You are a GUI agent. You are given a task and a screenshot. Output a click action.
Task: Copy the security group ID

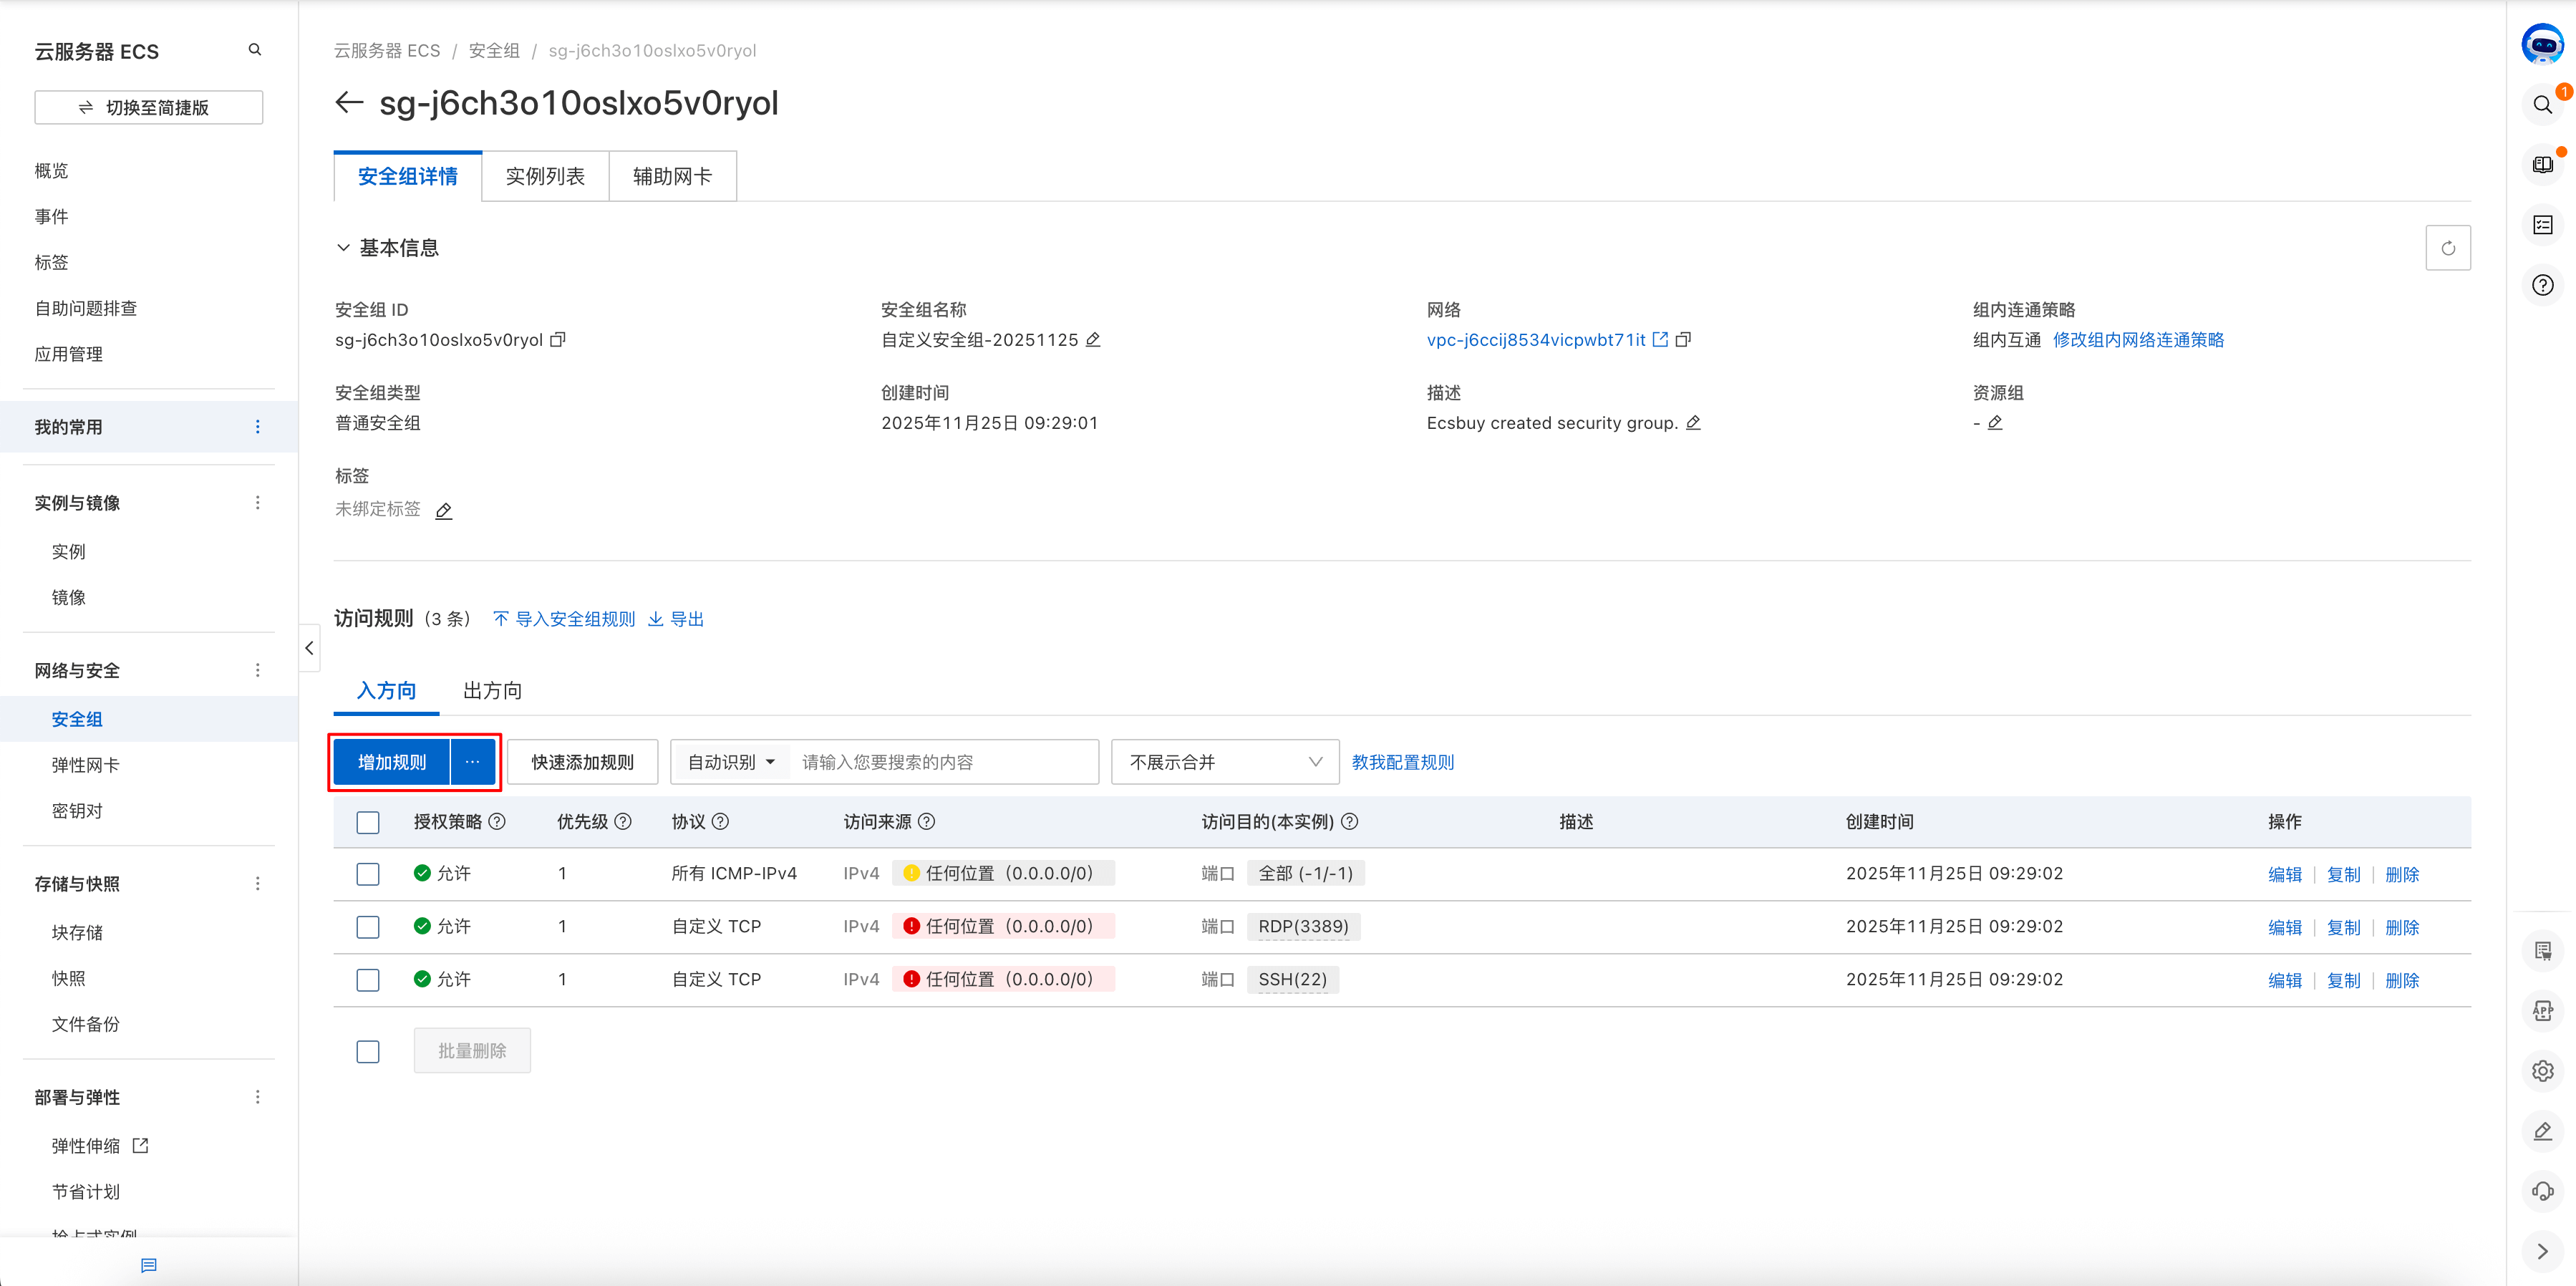[x=558, y=340]
